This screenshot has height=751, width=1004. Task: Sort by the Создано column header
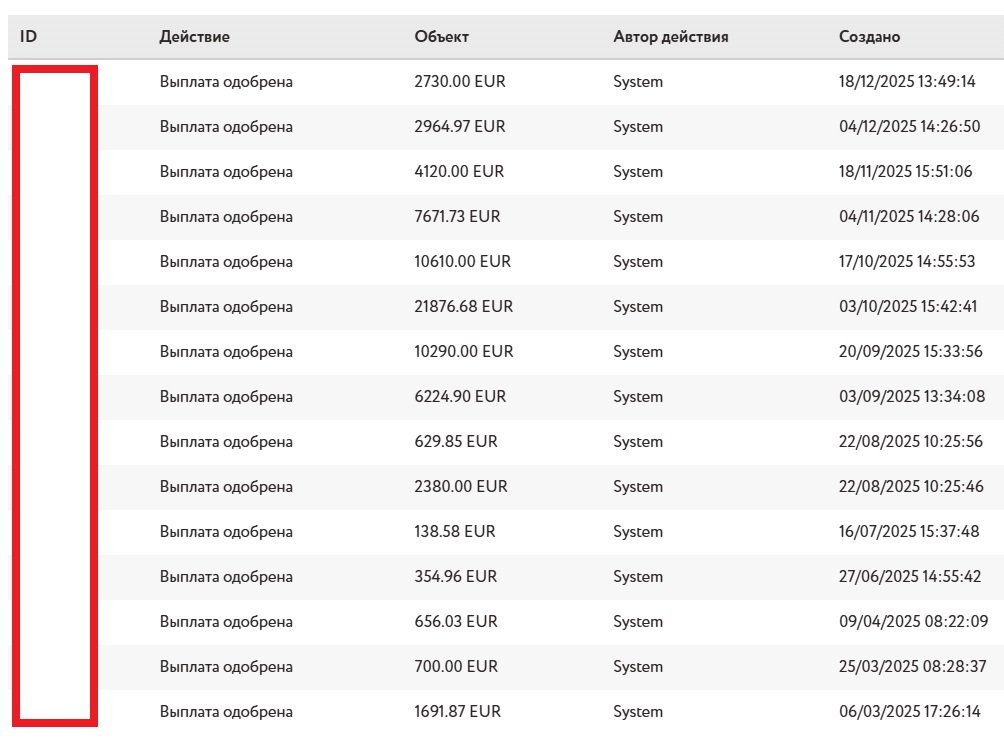[869, 37]
